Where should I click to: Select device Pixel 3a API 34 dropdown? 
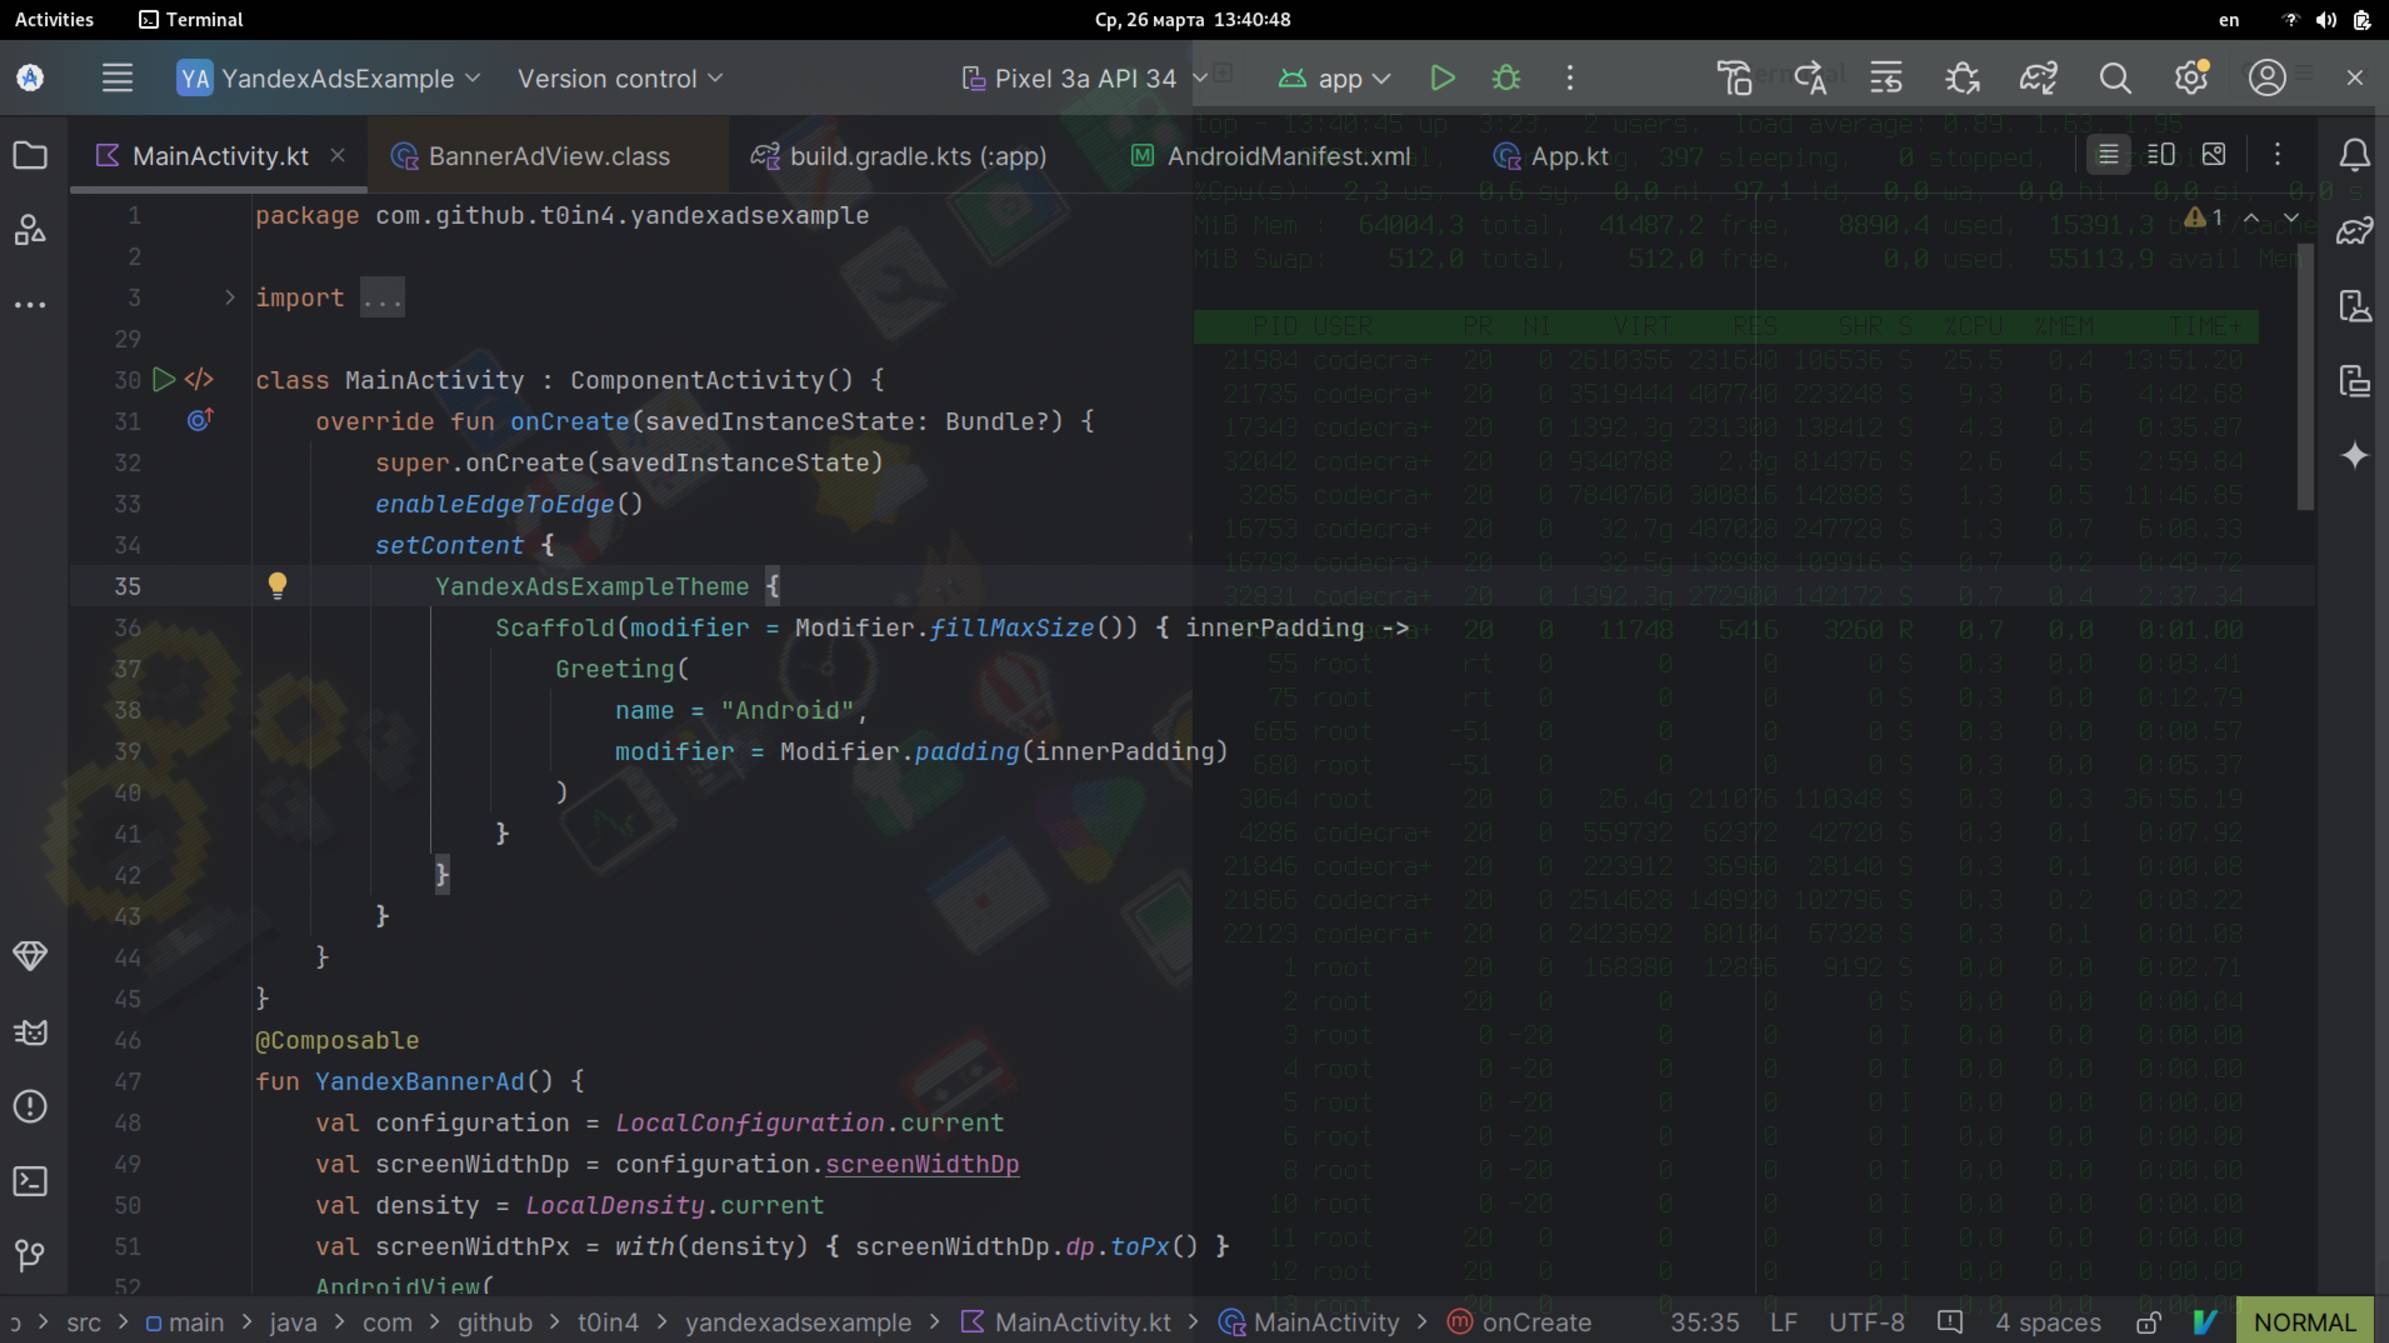coord(1084,78)
